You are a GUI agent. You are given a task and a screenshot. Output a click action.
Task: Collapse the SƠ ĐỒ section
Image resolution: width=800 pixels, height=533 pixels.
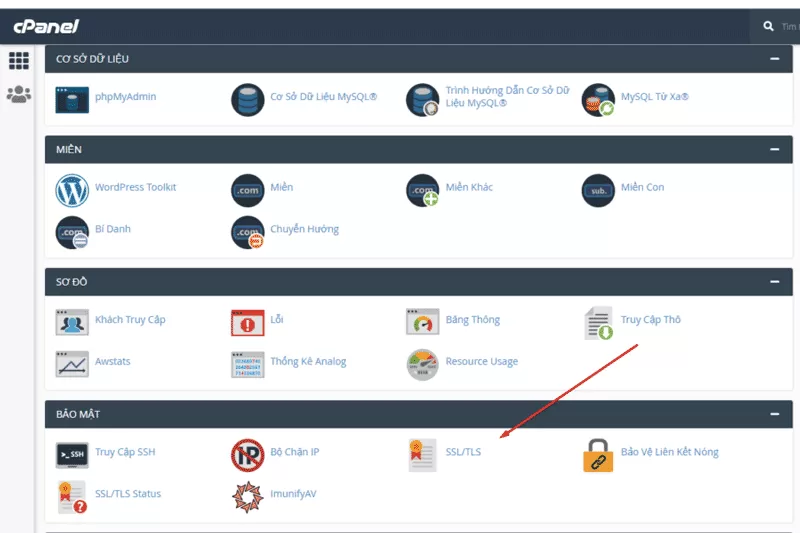(774, 282)
